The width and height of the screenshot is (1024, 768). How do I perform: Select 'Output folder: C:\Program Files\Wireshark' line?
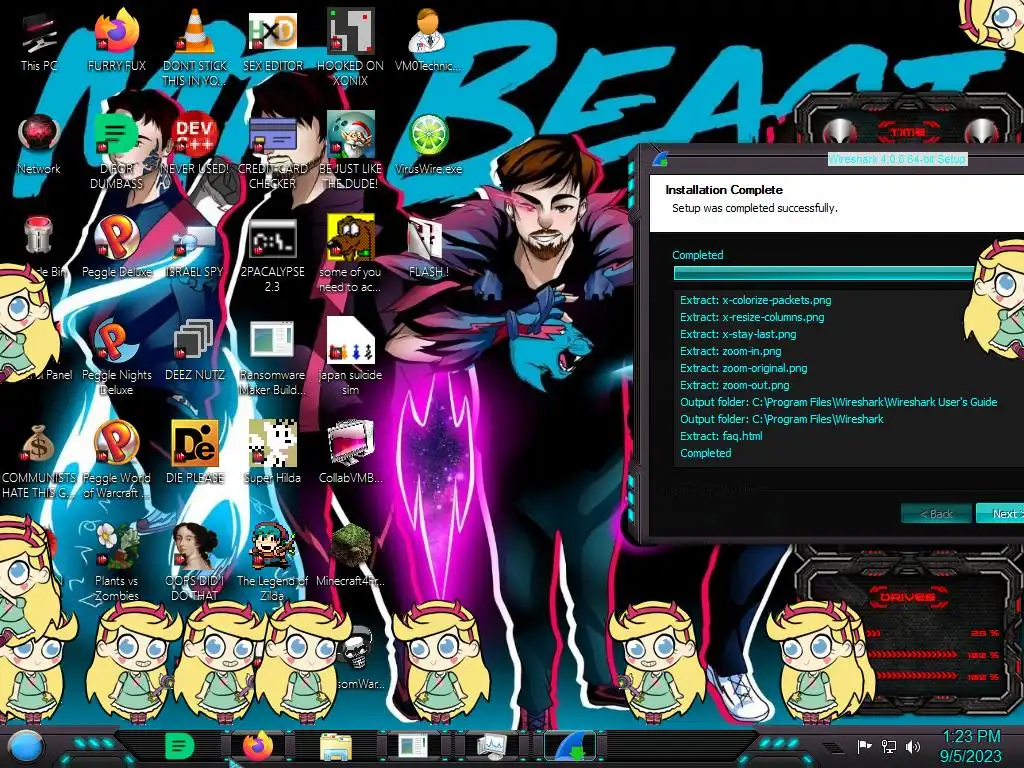[782, 419]
